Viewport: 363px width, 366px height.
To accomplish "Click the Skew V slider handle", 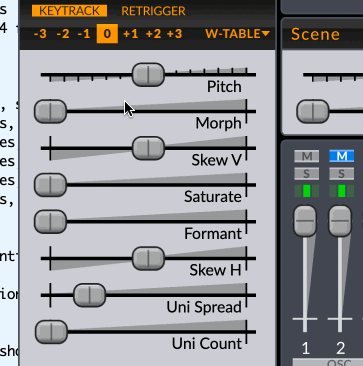I will click(148, 148).
